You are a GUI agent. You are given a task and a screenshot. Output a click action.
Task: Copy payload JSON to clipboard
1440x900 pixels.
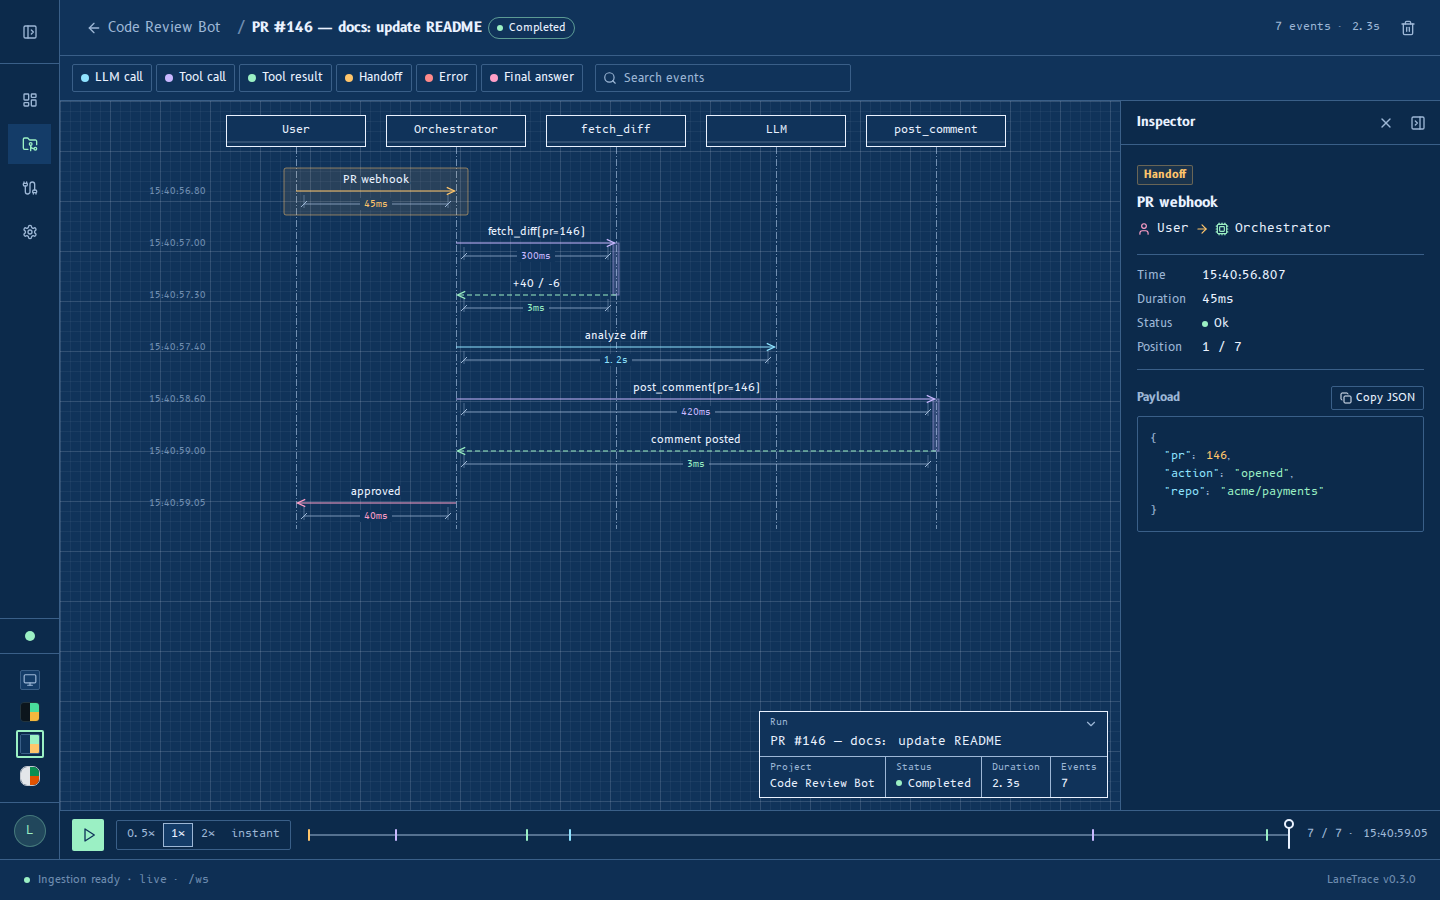[x=1377, y=398]
